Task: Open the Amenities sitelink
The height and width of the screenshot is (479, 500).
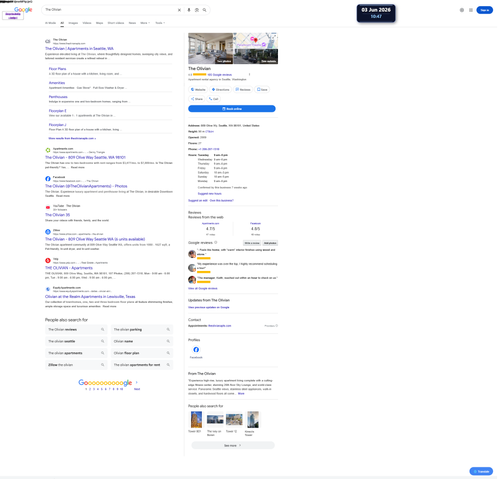Action: pos(57,83)
